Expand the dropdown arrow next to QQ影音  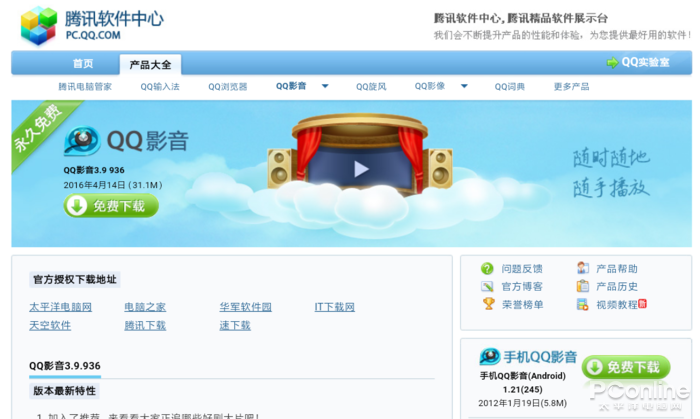click(325, 86)
